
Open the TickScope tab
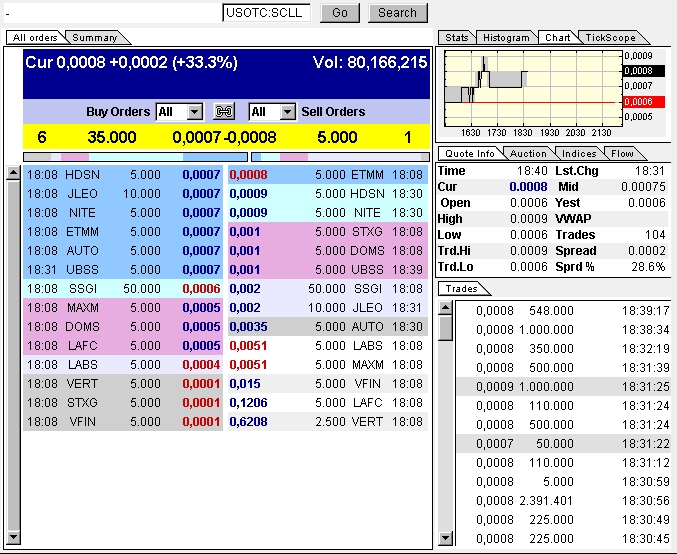pyautogui.click(x=610, y=38)
